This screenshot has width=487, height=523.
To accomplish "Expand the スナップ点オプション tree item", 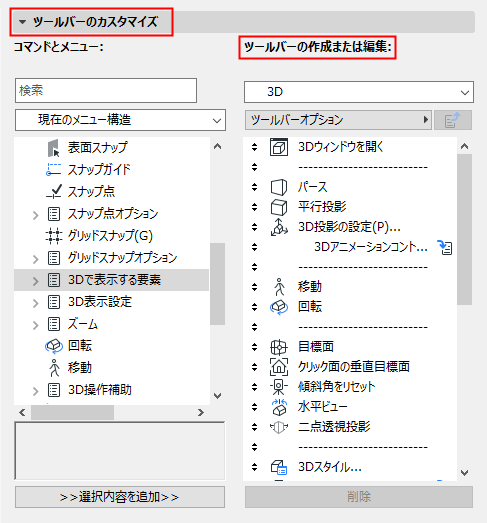I will point(36,215).
